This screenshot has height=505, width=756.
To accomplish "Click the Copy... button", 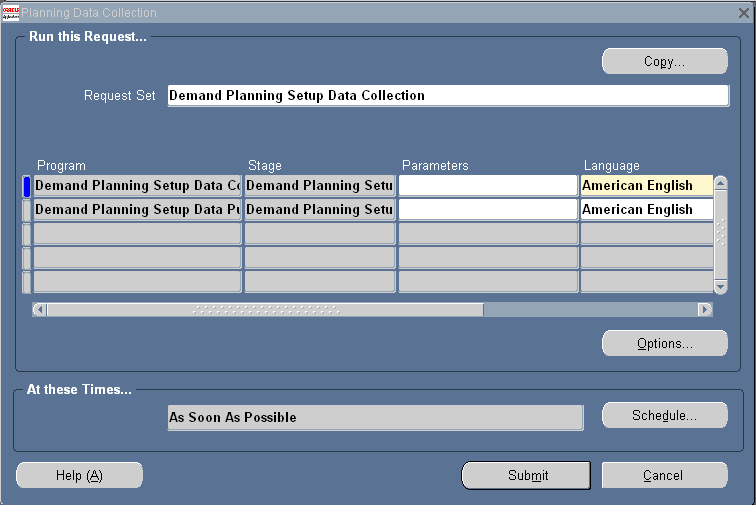I will pyautogui.click(x=664, y=61).
